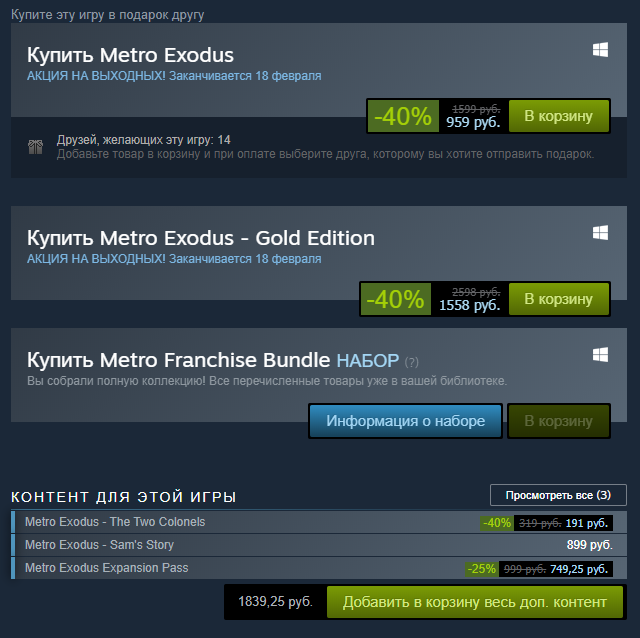Click Купить Metro Franchise Bundle title
This screenshot has width=640, height=638.
[x=178, y=359]
